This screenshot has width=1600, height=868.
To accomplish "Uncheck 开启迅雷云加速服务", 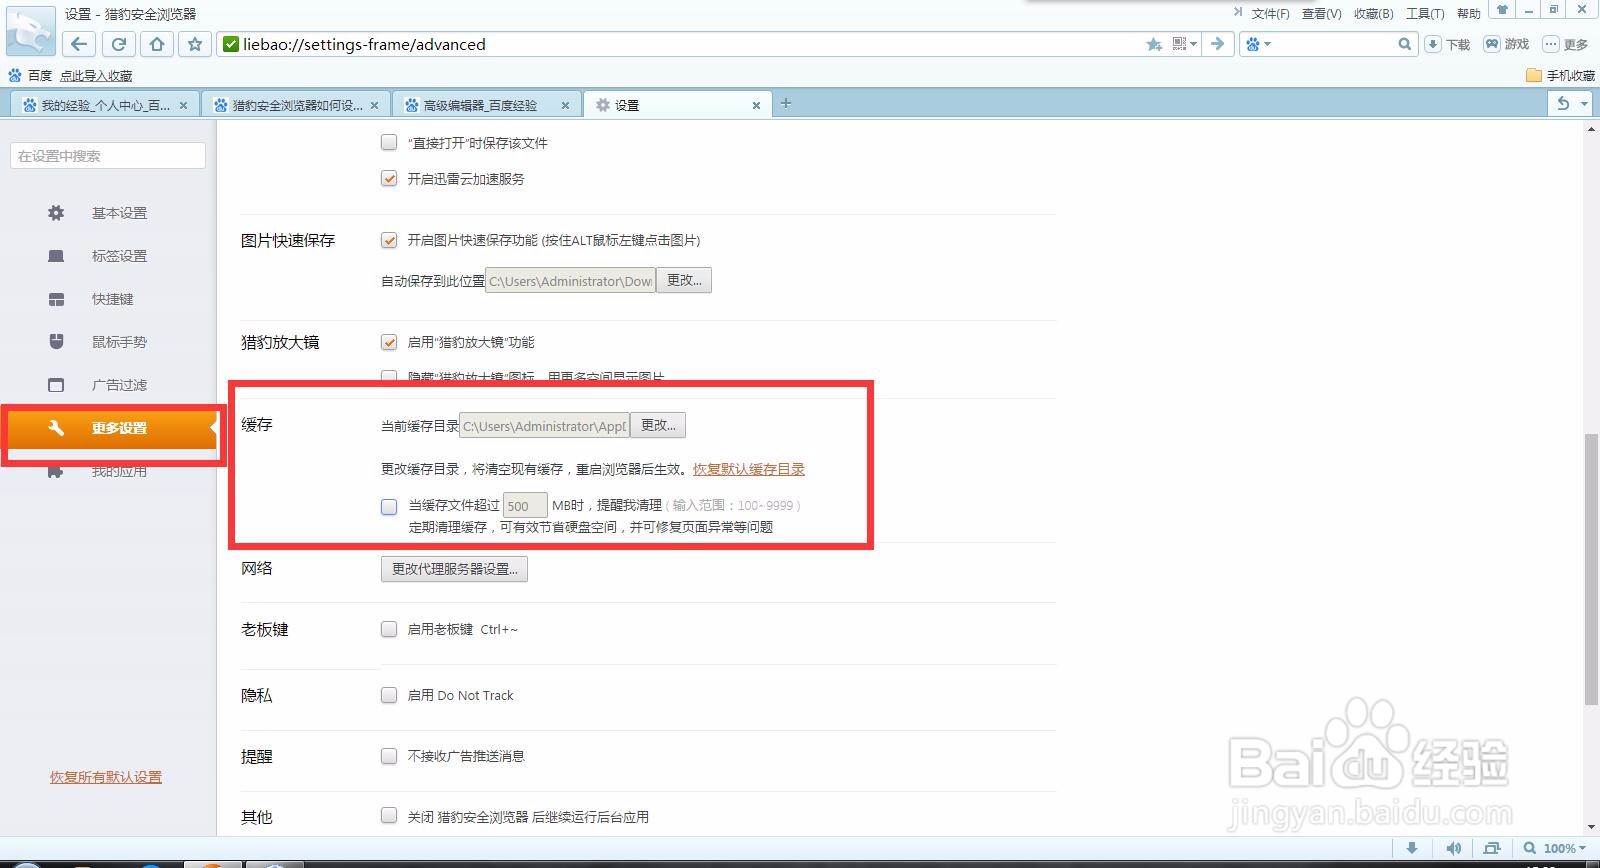I will point(389,178).
